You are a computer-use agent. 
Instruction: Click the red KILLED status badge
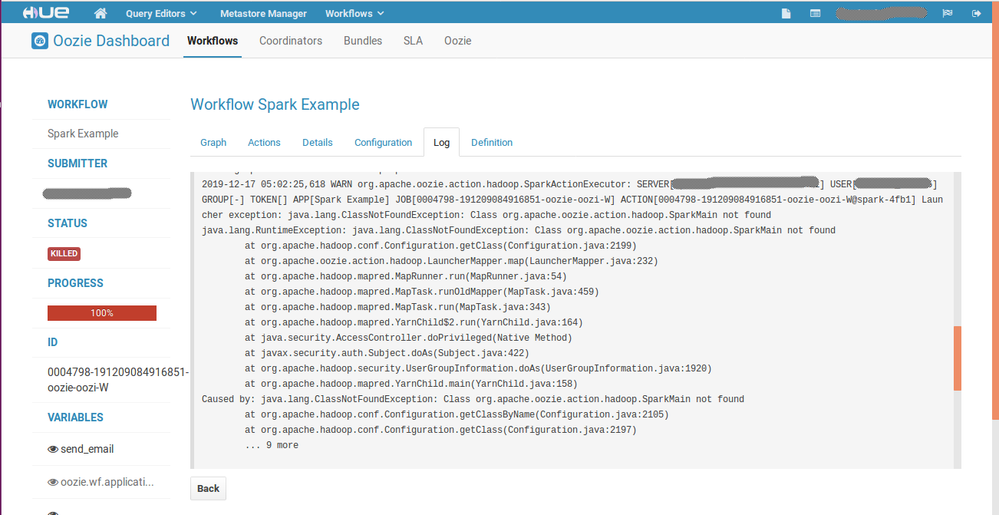click(64, 254)
